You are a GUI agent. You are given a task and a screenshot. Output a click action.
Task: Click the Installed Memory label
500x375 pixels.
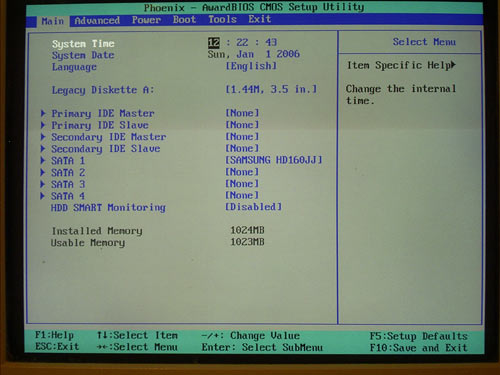pyautogui.click(x=97, y=231)
